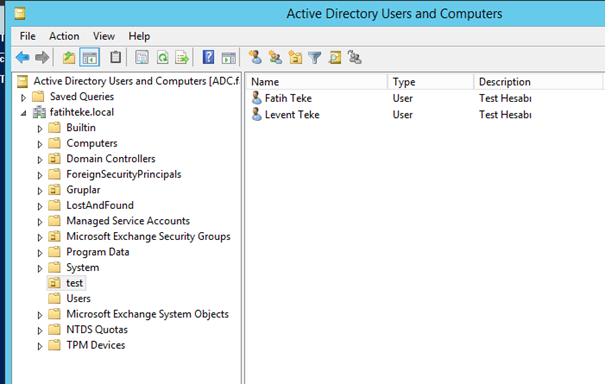The height and width of the screenshot is (384, 605).
Task: Click the clipboard Paste toolbar icon
Action: tap(115, 57)
